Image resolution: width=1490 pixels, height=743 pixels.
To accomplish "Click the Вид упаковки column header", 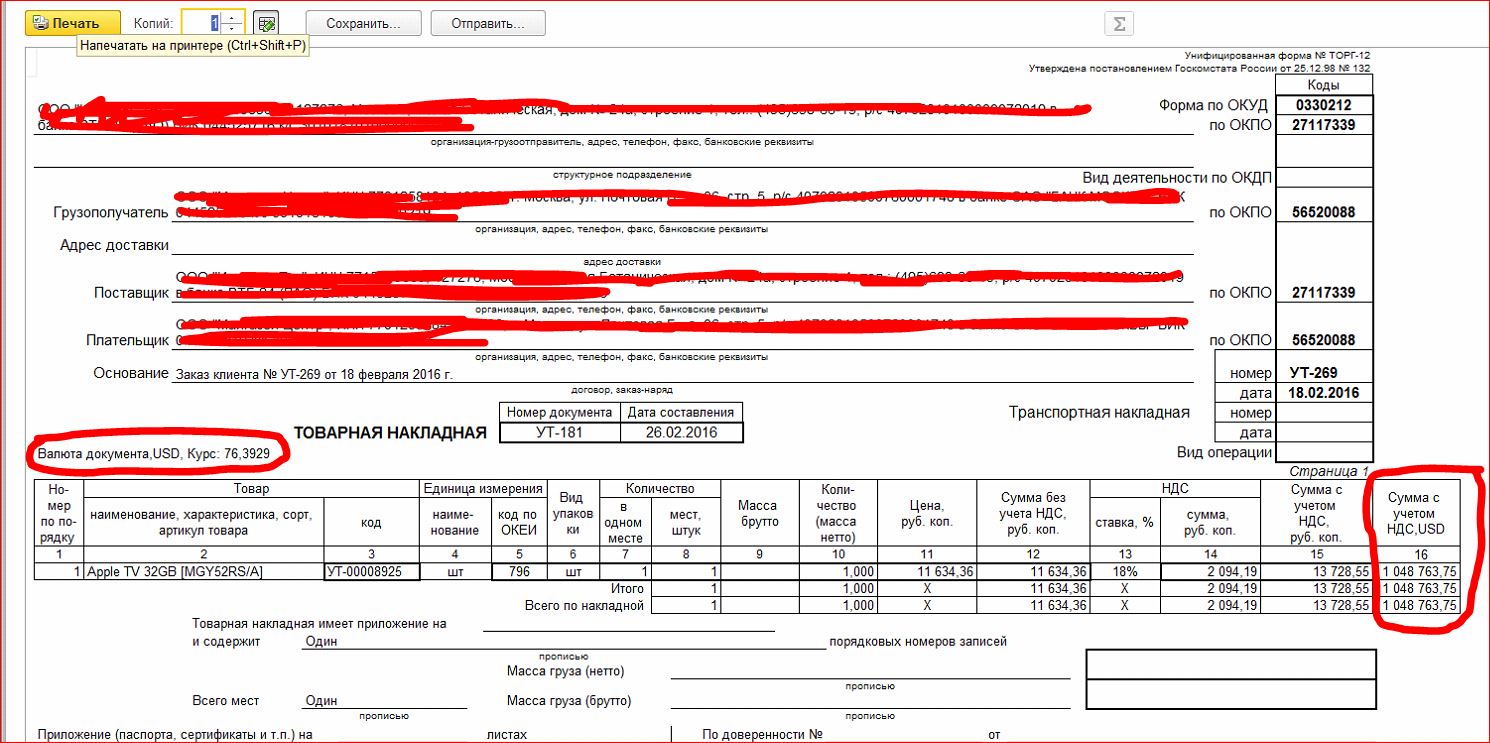I will 573,512.
